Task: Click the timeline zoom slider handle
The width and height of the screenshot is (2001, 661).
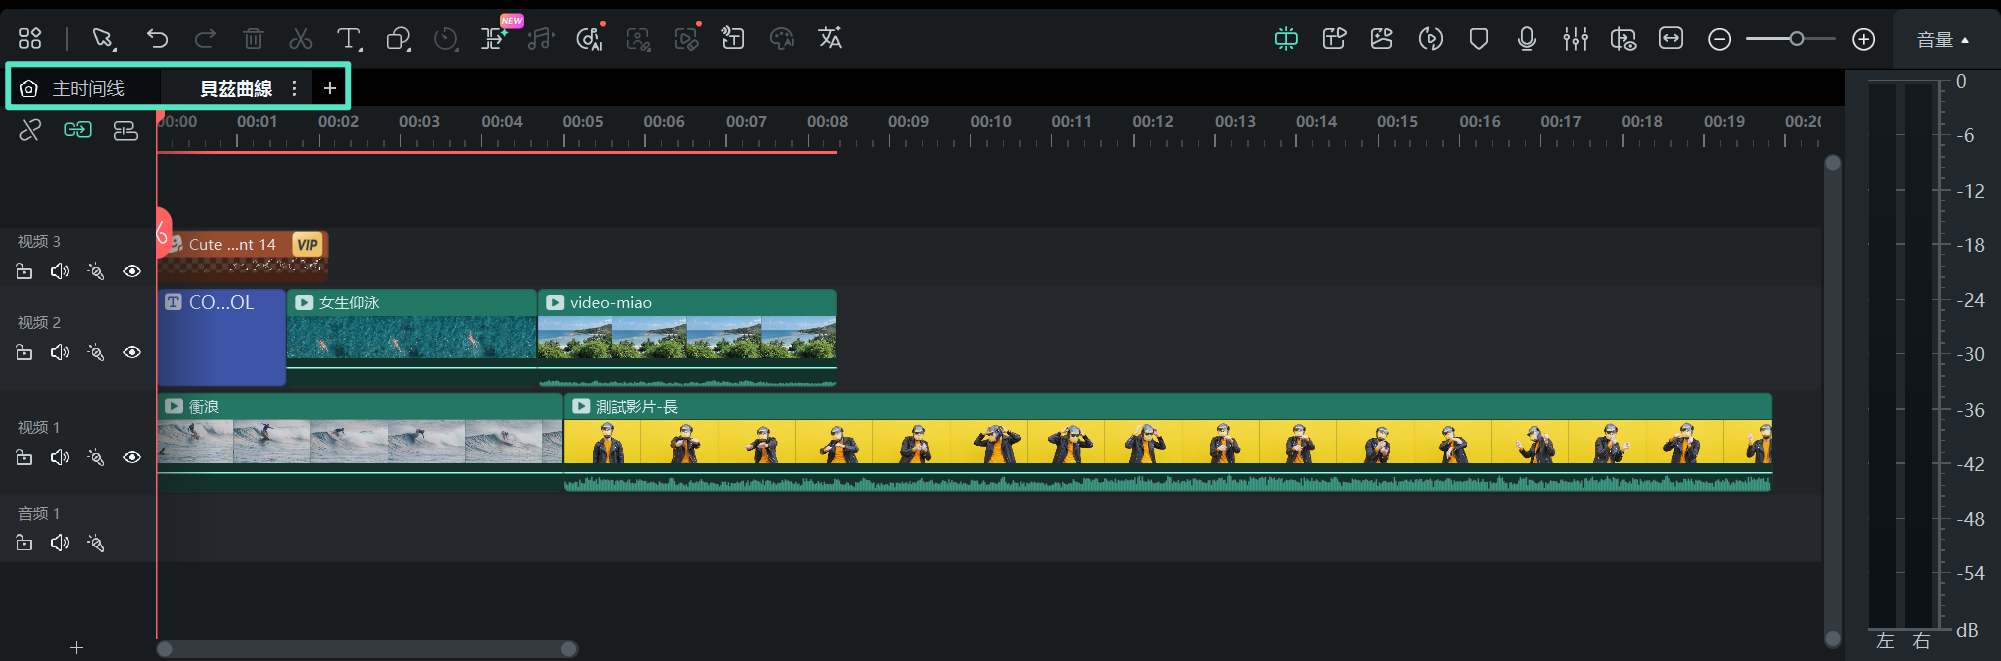Action: (x=1797, y=39)
